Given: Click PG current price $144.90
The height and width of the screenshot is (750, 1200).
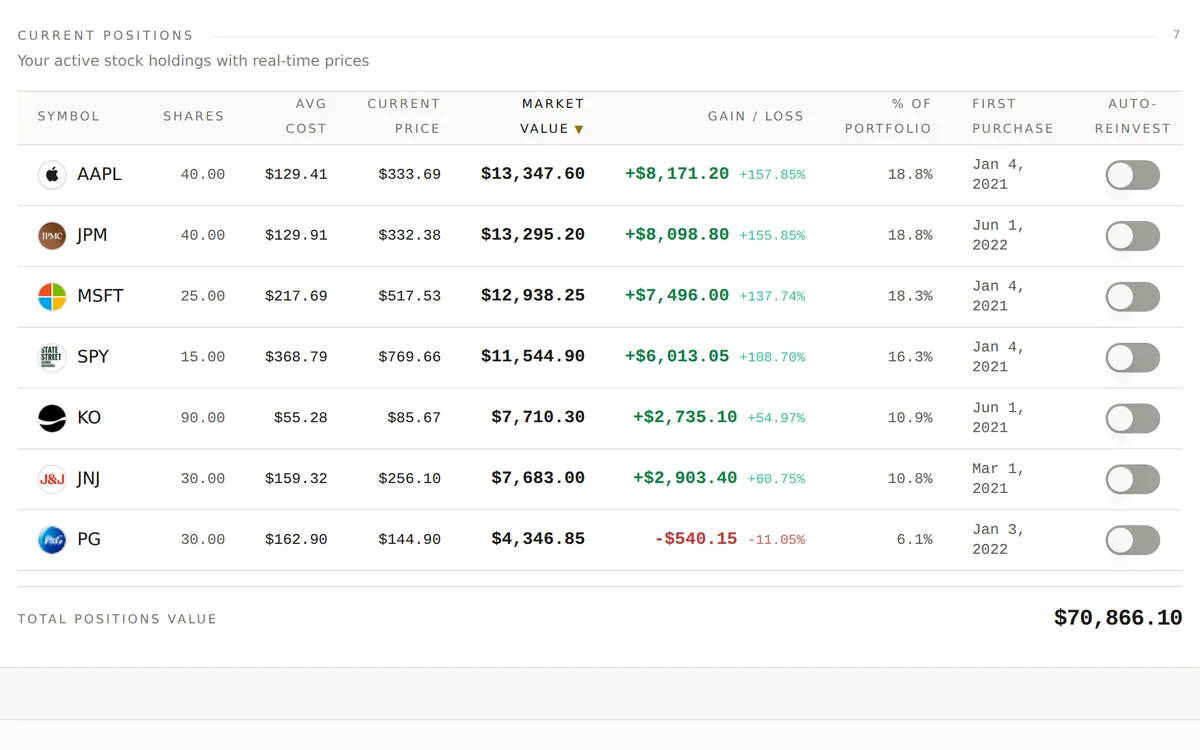Looking at the screenshot, I should coord(410,541).
